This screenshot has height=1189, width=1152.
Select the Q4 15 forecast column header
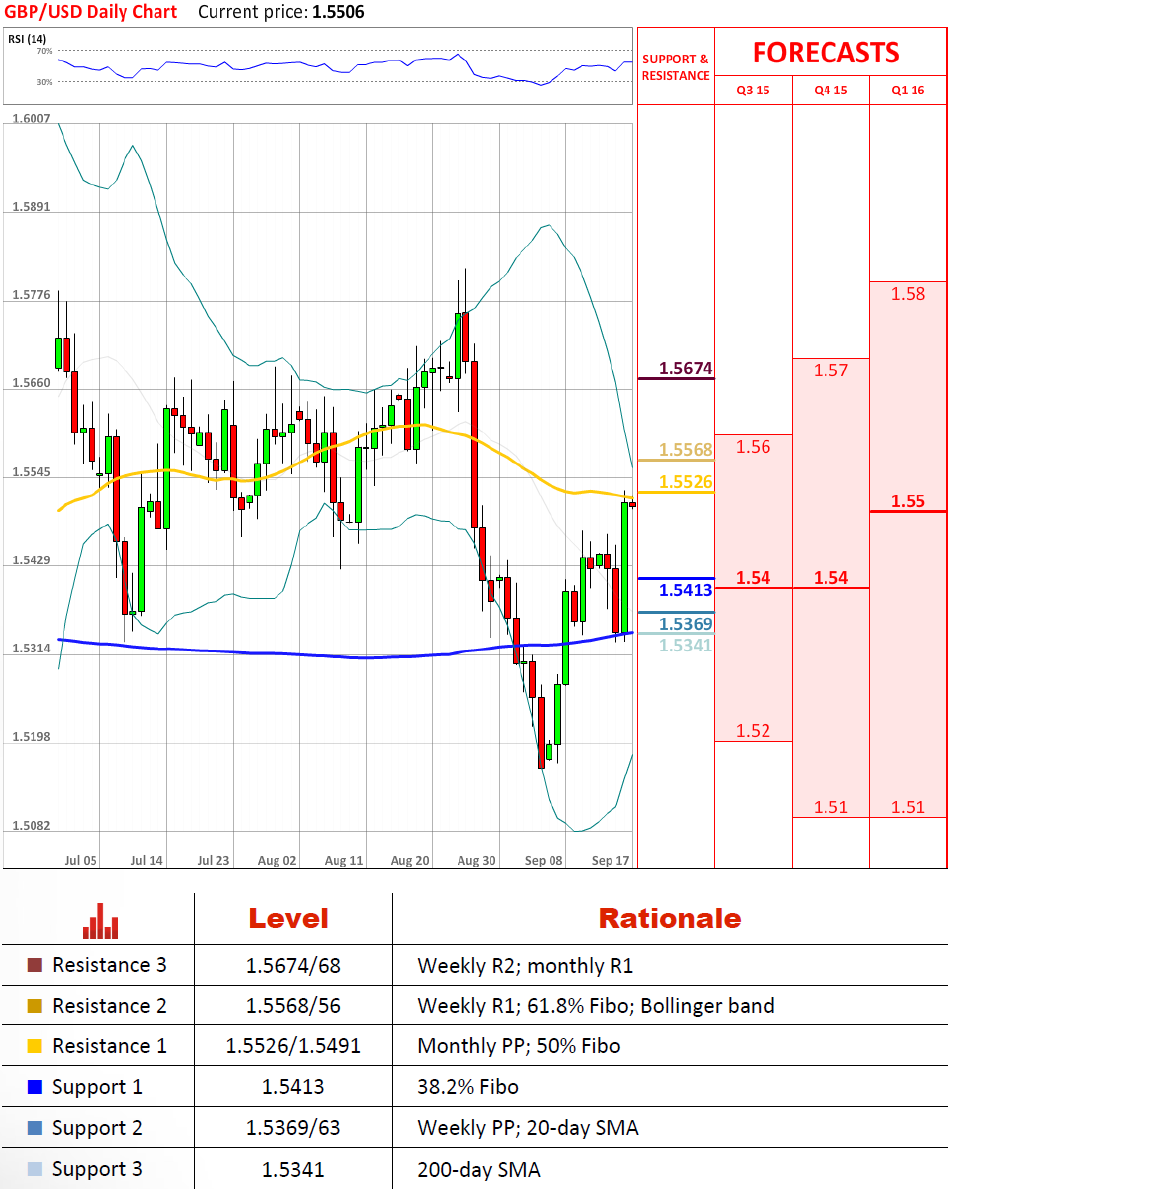click(830, 90)
